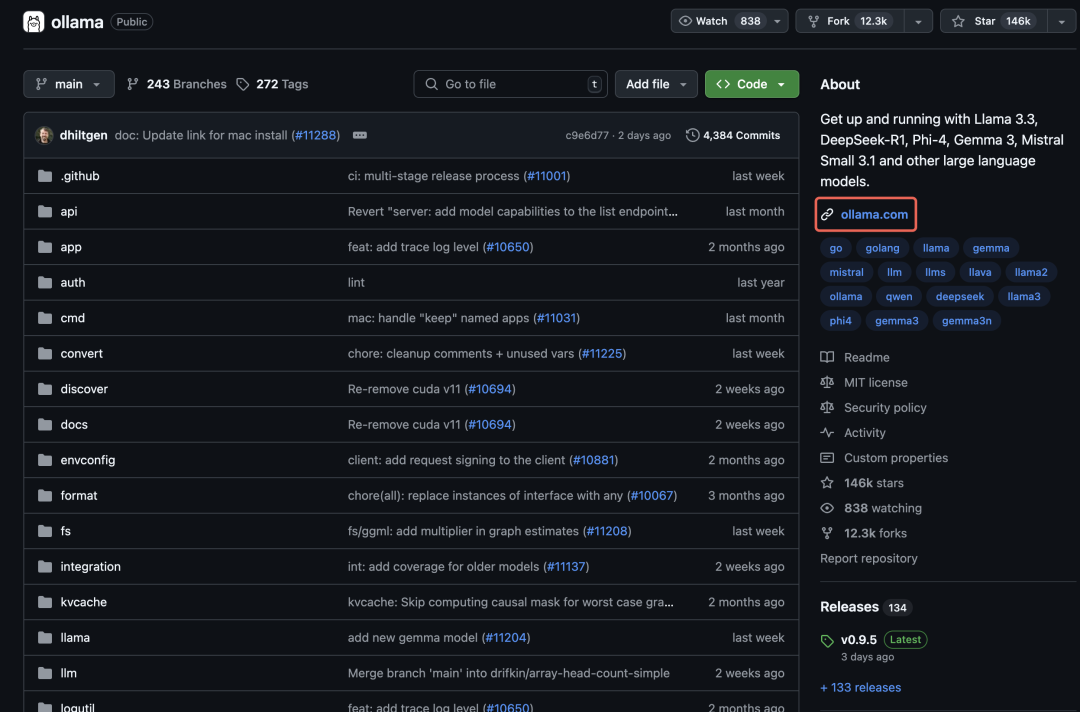Click the folder icon for docs
The image size is (1080, 712).
click(x=45, y=424)
